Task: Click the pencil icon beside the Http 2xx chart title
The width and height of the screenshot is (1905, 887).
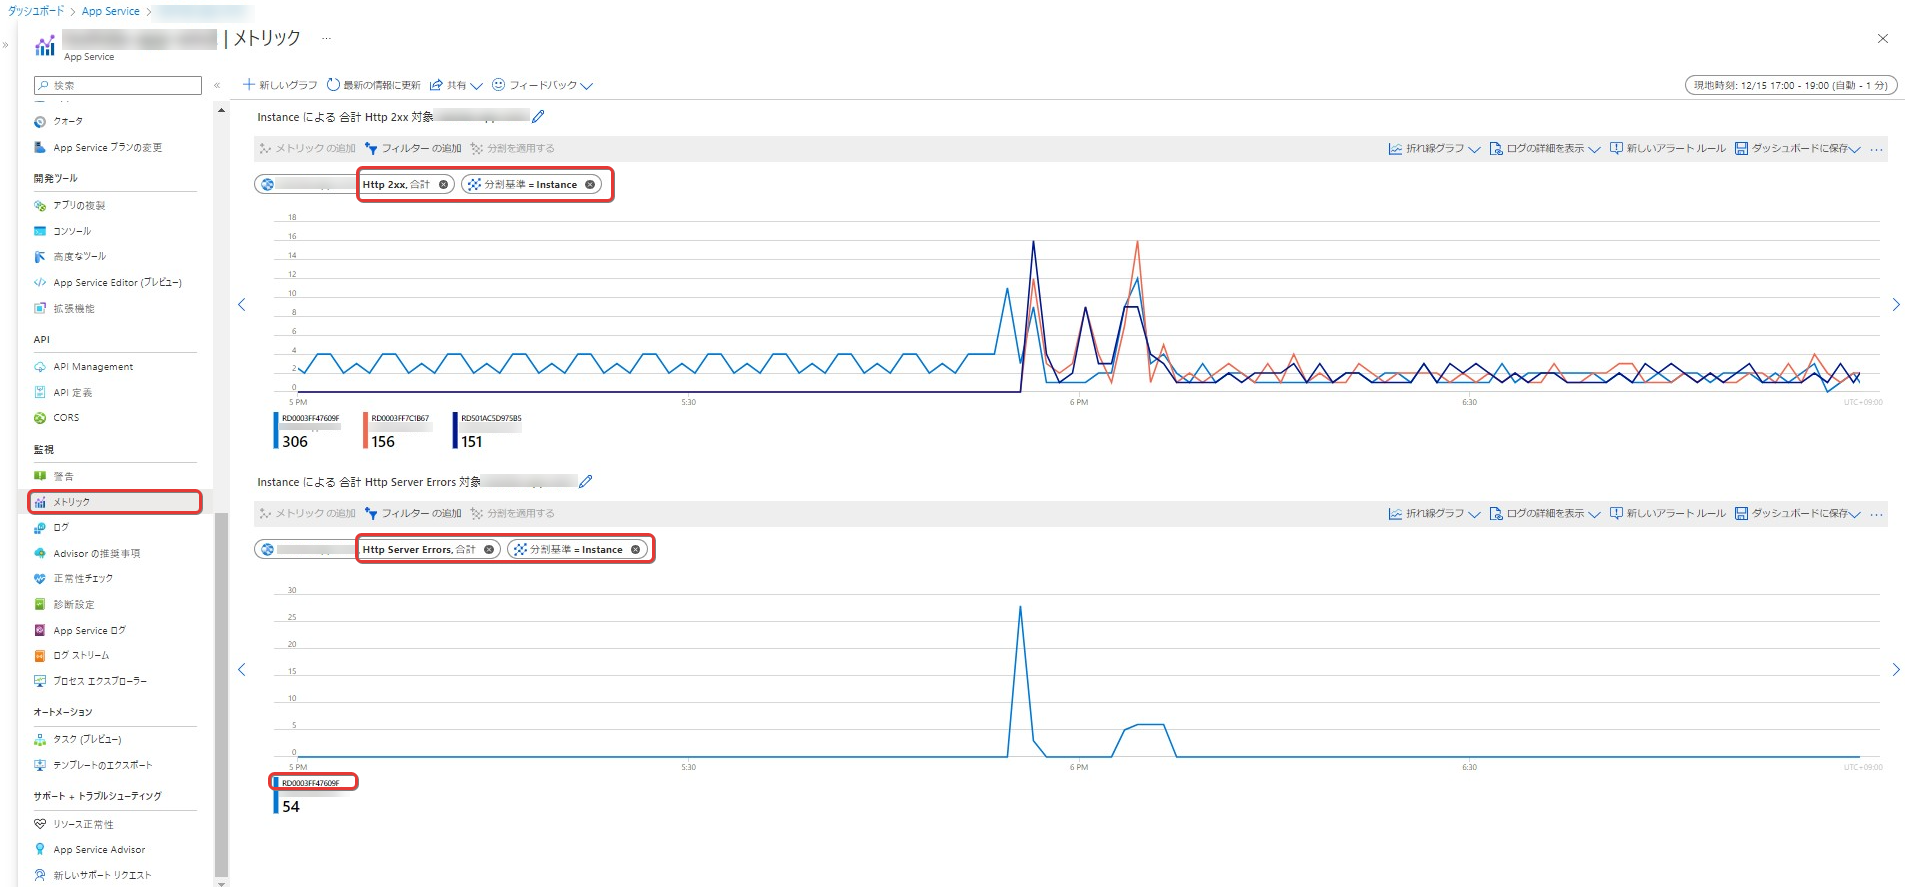Action: click(x=538, y=117)
